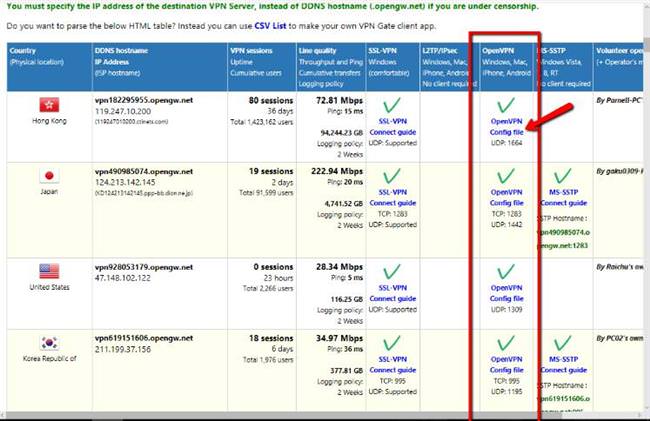Click the OpenVPN column header
The image size is (650, 421).
point(506,67)
